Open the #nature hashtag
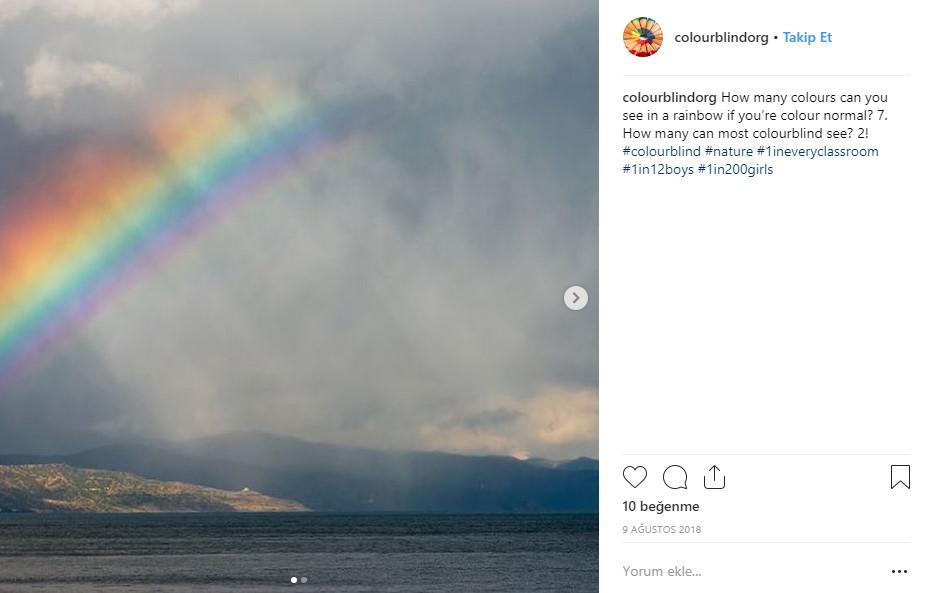Screen dimensions: 932x593 tap(728, 152)
